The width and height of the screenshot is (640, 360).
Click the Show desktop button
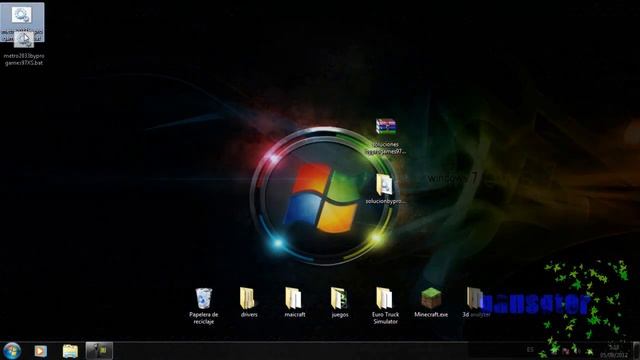[636, 351]
